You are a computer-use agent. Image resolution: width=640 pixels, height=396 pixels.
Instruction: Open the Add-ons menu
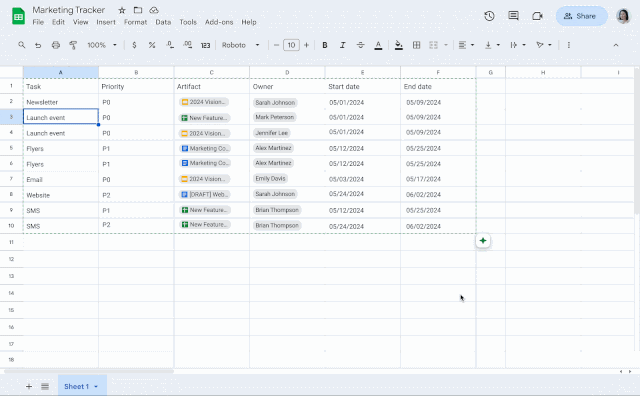(219, 22)
